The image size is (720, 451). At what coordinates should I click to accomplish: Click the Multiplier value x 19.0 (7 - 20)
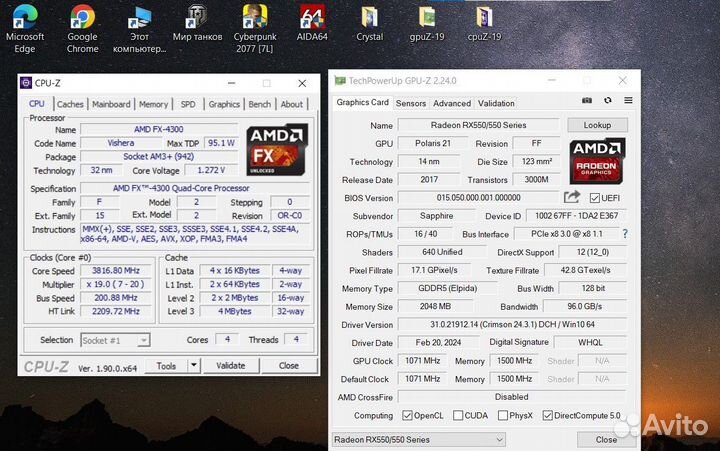(116, 284)
